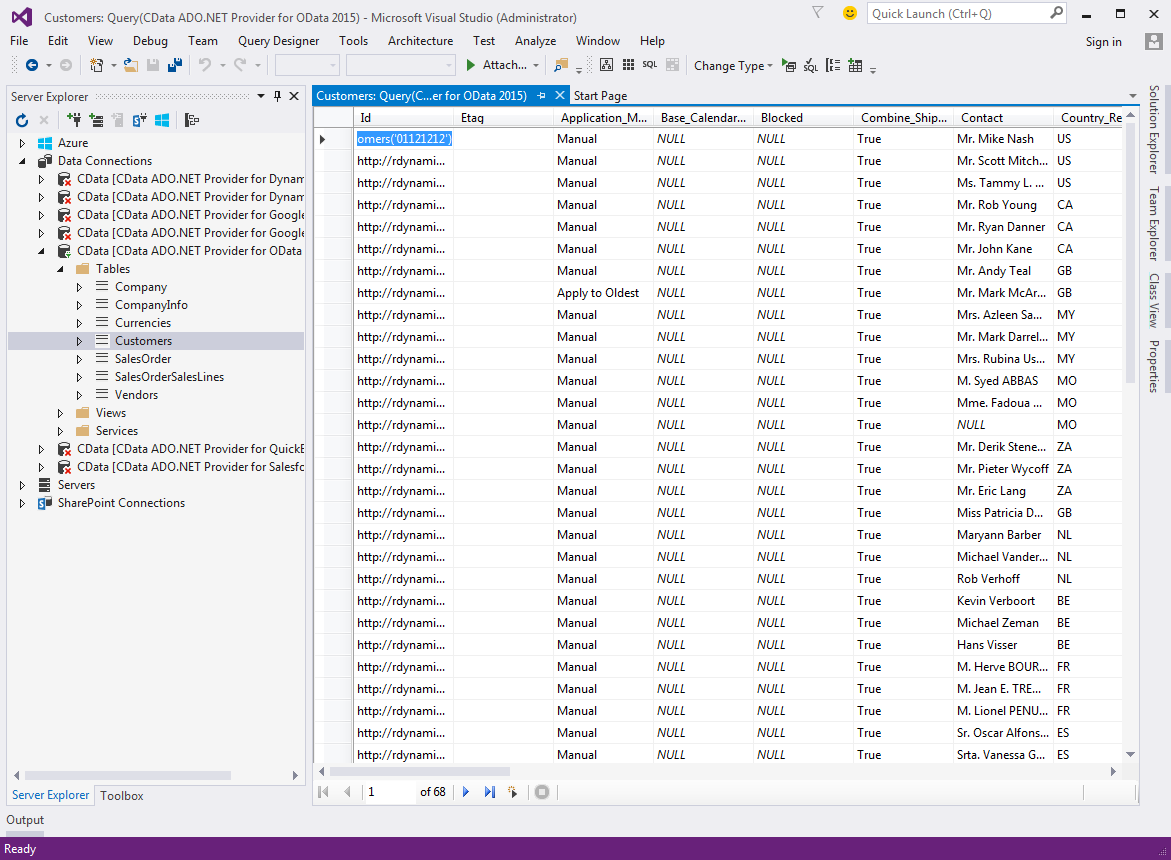The image size is (1171, 860).
Task: Go to next record in navigator
Action: click(x=466, y=792)
